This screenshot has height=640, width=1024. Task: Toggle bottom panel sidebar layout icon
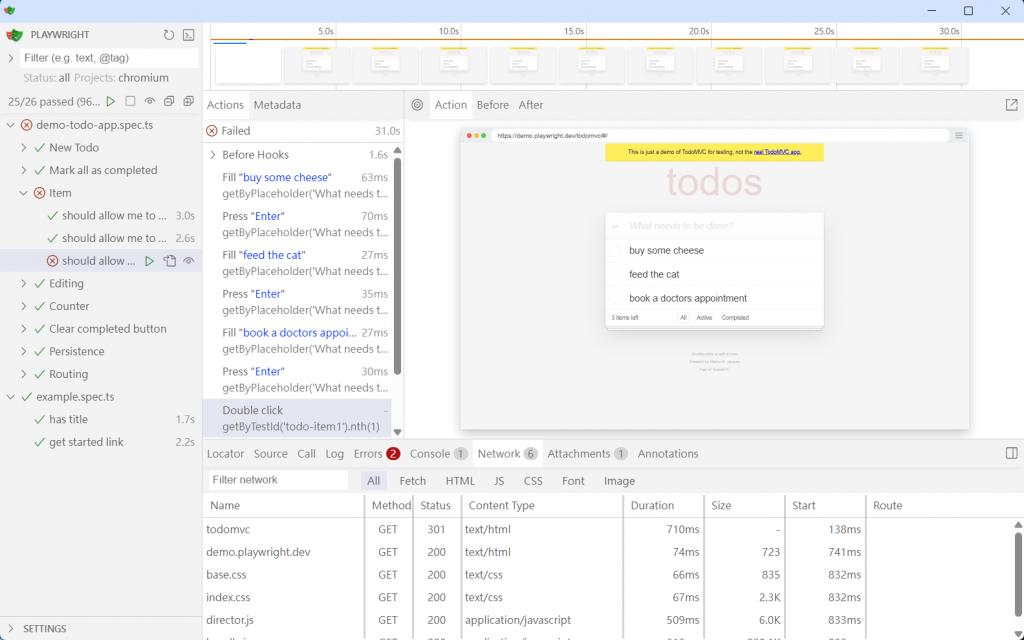pyautogui.click(x=1012, y=453)
